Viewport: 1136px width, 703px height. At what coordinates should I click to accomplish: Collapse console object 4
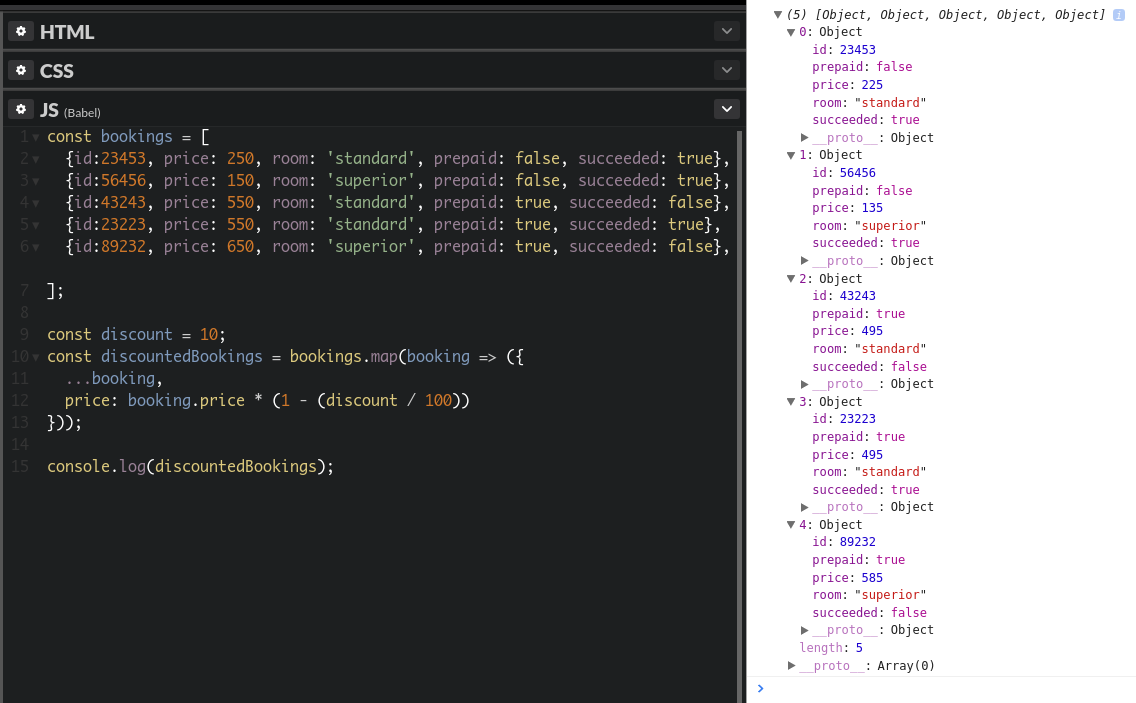(791, 525)
